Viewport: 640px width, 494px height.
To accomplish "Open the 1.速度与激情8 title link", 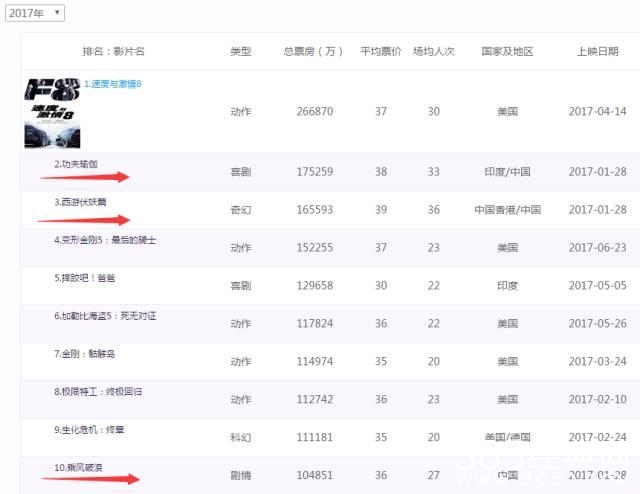I will click(x=113, y=84).
